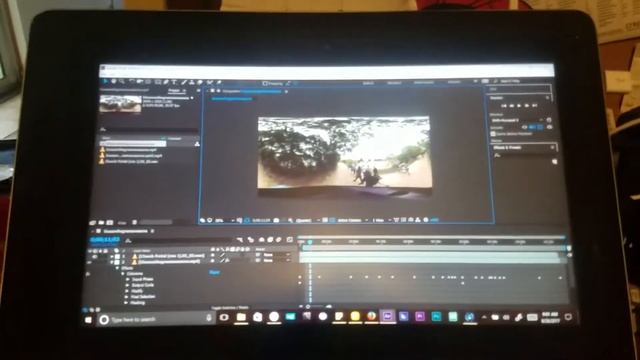This screenshot has height=360, width=640.
Task: Jump to last frame in Preview panel
Action: [535, 106]
